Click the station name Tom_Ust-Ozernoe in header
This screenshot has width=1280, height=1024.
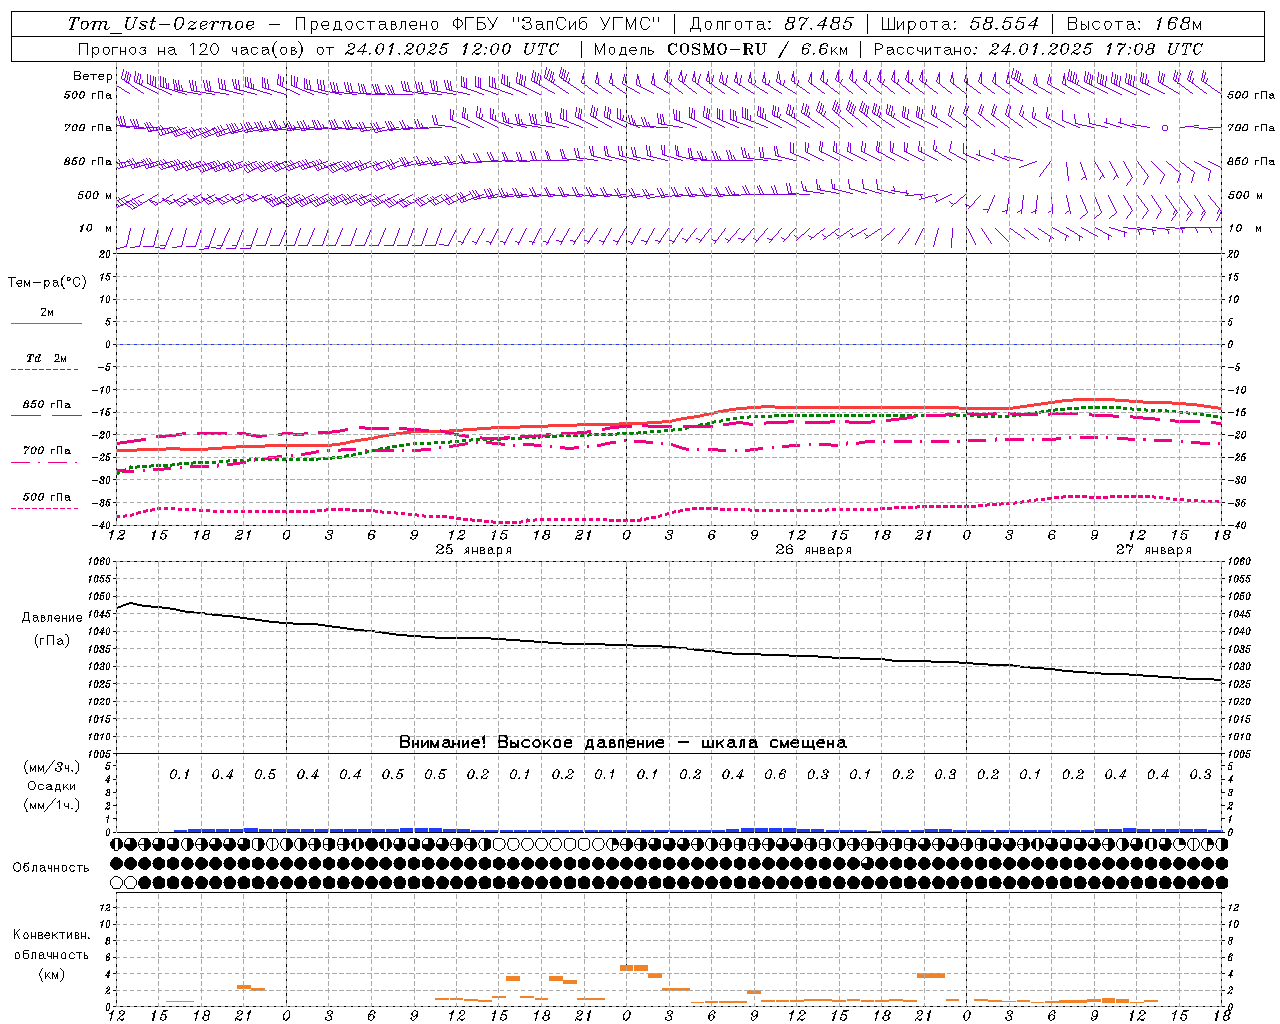pos(161,24)
